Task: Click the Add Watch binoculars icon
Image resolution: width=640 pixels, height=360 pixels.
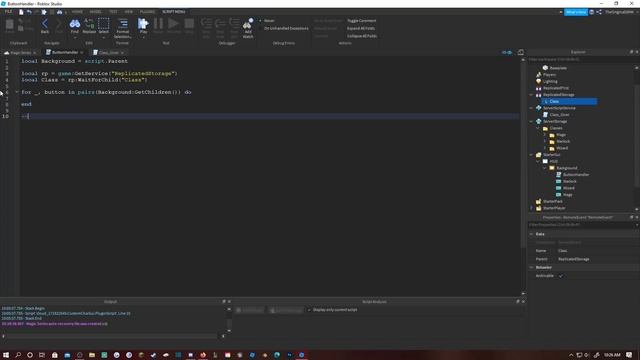Action: (x=248, y=24)
